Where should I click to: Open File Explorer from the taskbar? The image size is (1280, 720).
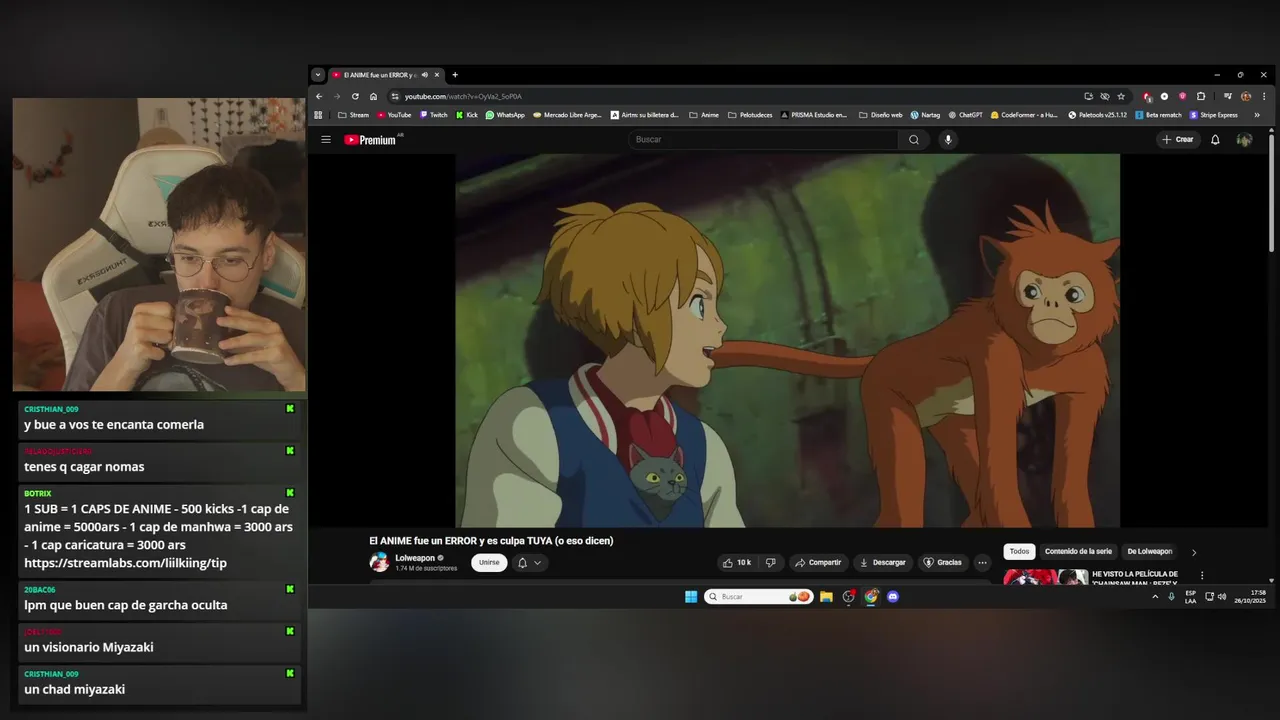click(826, 597)
